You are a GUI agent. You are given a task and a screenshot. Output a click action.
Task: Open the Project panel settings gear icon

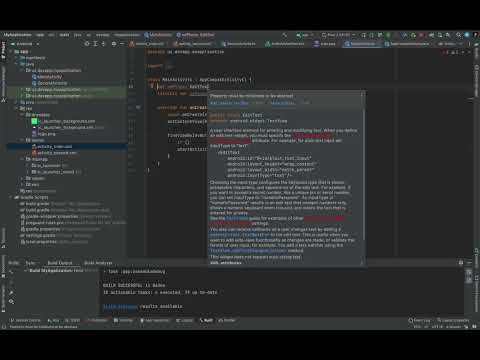tap(114, 44)
